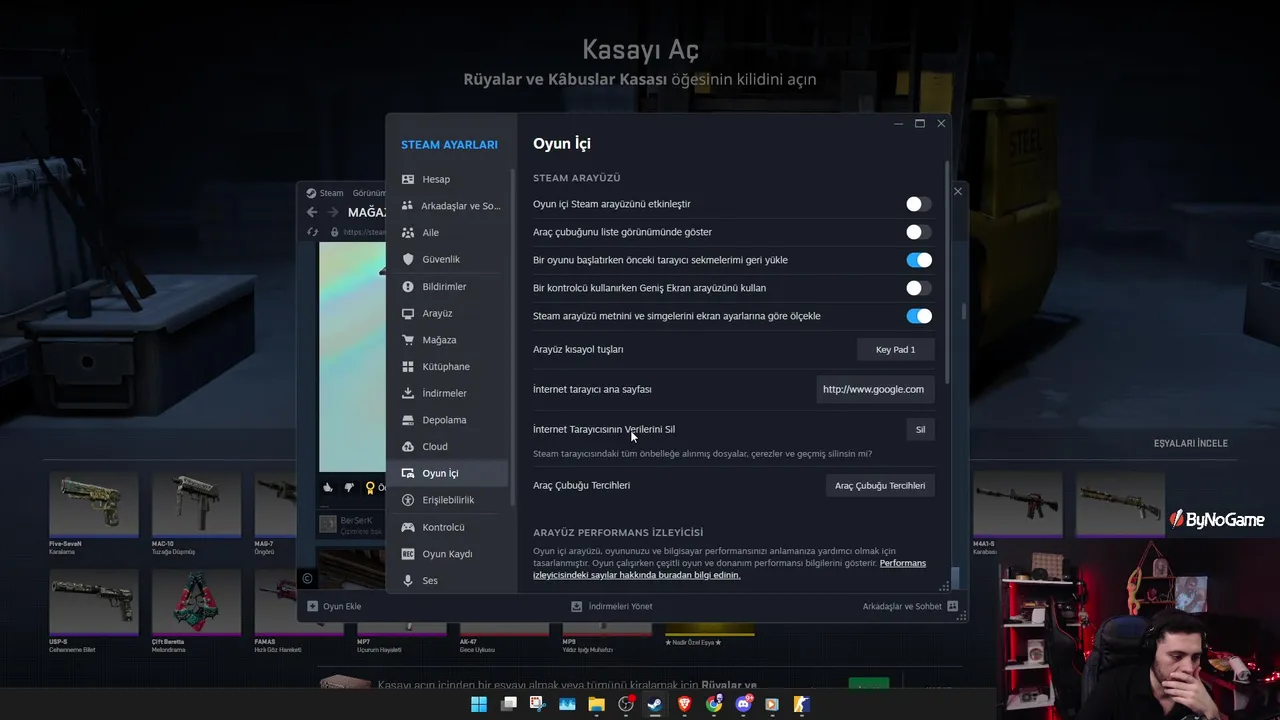Open Brave browser from taskbar

coord(685,704)
